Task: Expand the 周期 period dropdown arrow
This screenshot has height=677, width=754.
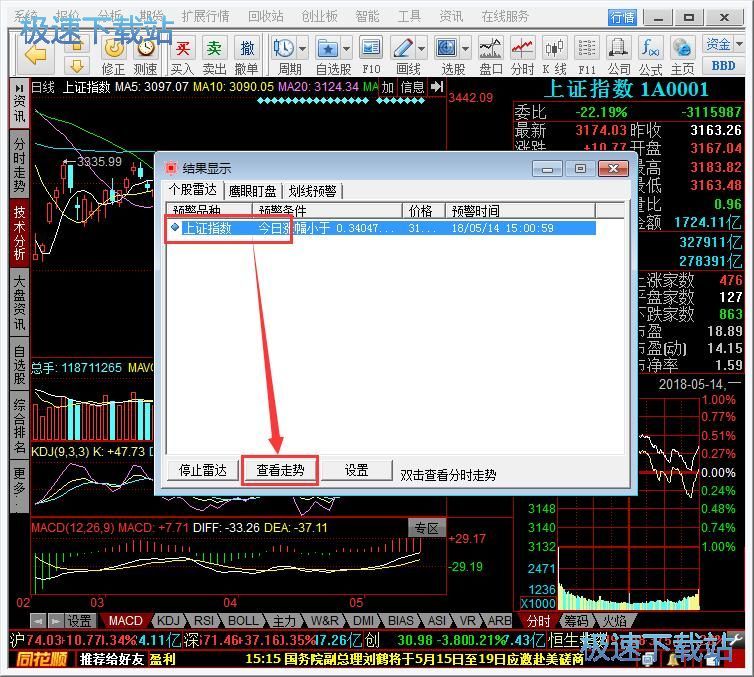Action: [302, 49]
